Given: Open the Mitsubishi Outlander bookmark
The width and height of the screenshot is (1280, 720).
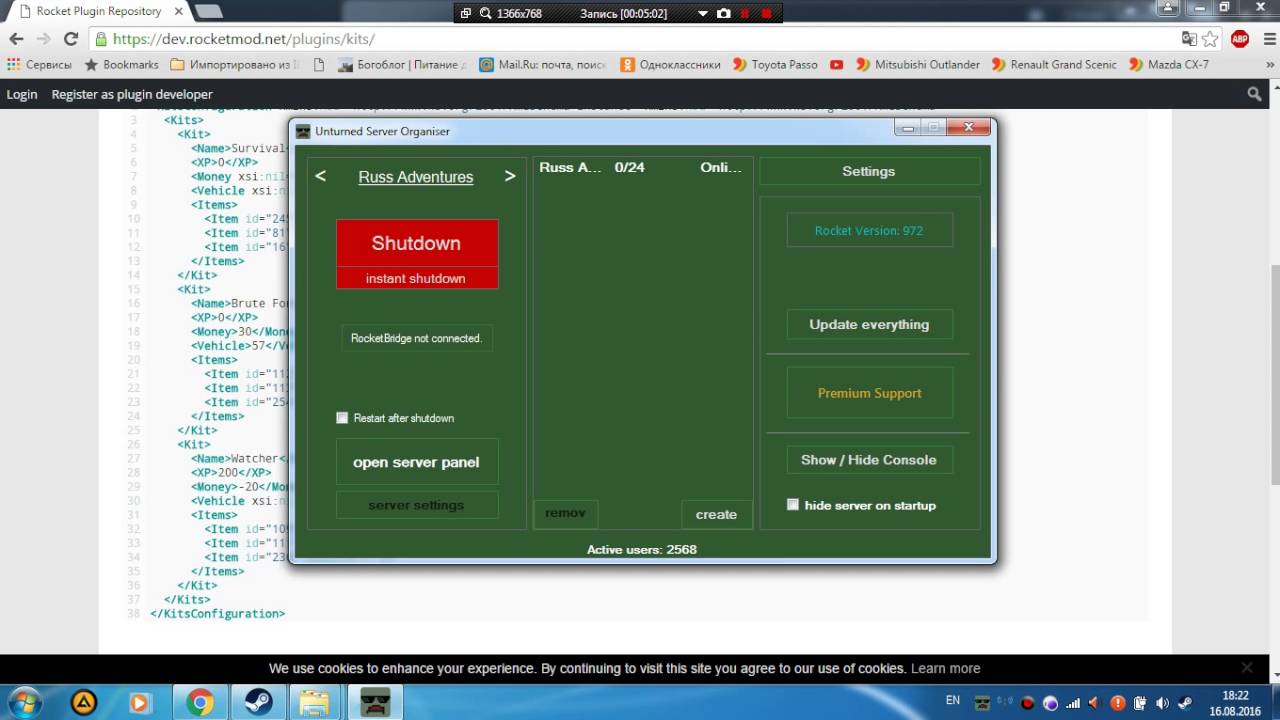Looking at the screenshot, I should [x=917, y=64].
